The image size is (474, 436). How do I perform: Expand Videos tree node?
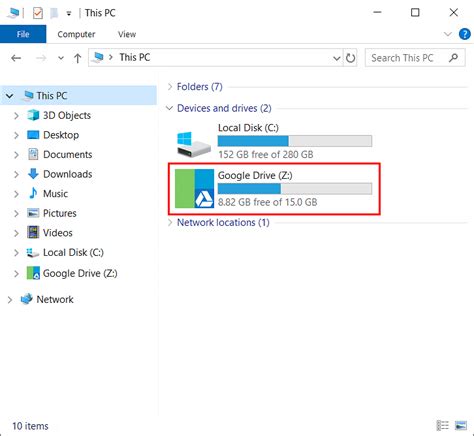pyautogui.click(x=16, y=233)
